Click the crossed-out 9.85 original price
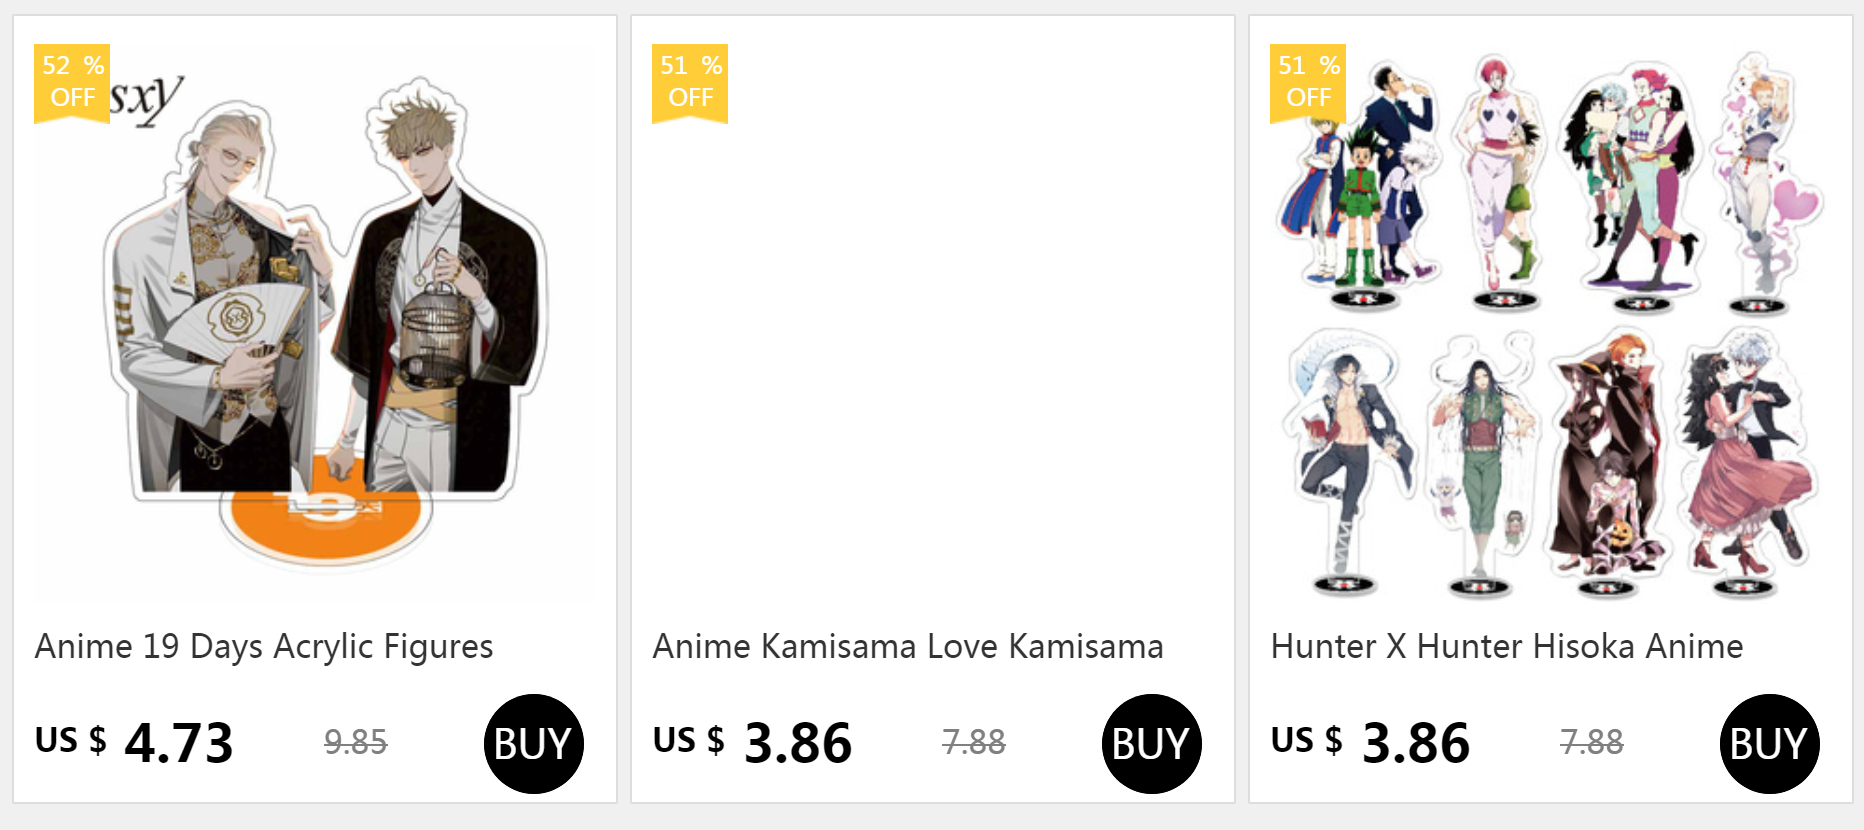1864x830 pixels. coord(355,742)
